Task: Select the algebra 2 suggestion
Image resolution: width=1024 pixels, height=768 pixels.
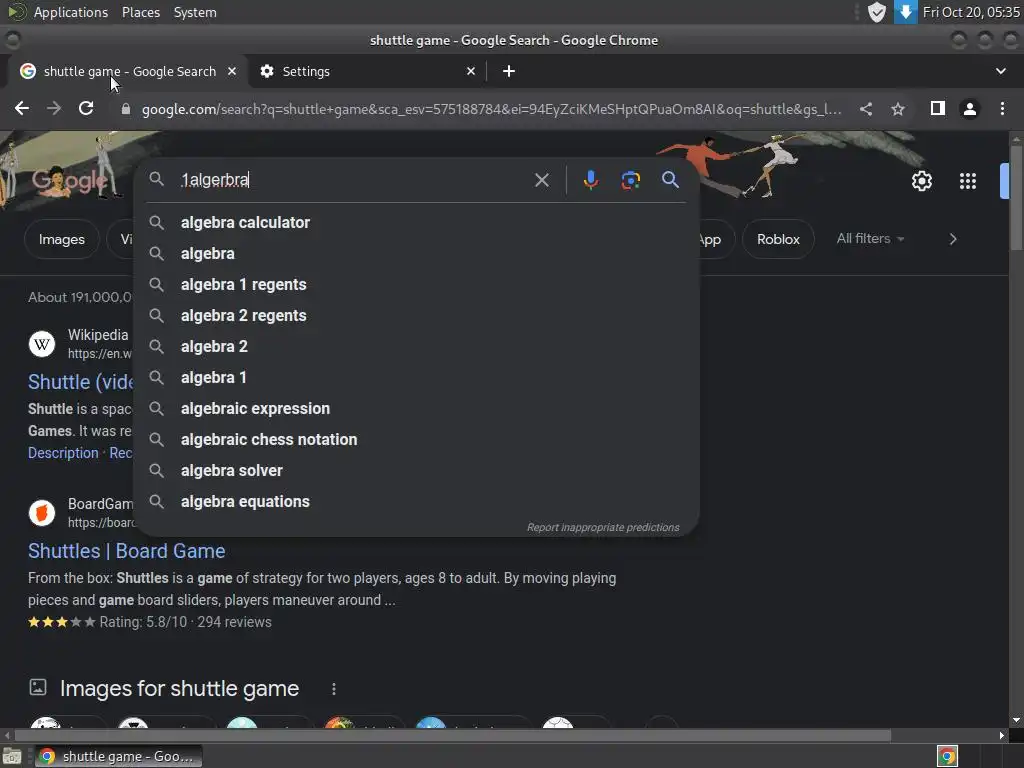Action: coord(417,346)
